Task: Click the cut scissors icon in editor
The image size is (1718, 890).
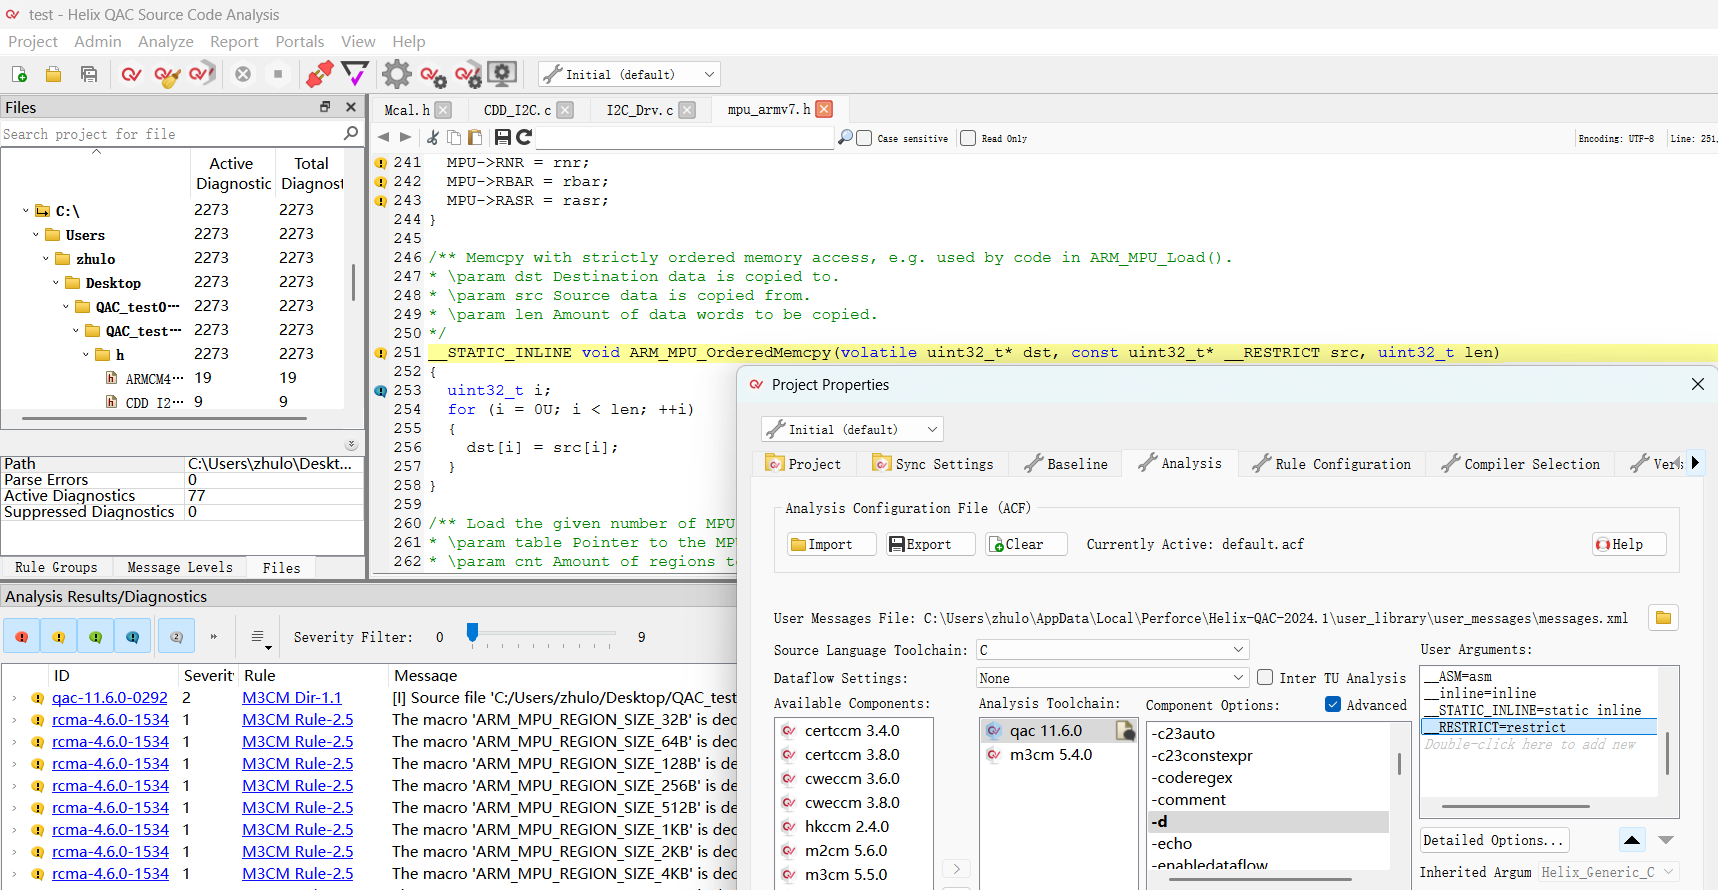Action: (x=433, y=137)
